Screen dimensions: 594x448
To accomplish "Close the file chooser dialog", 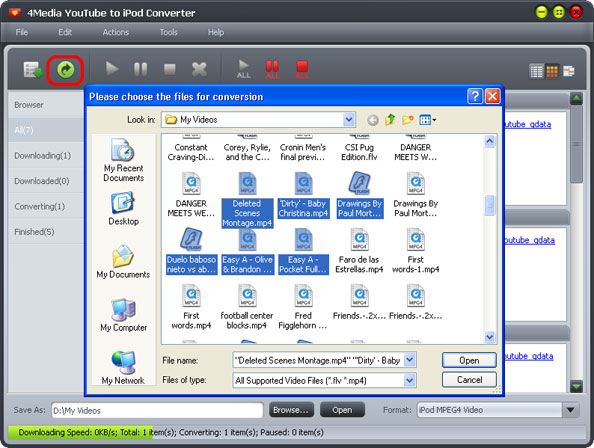I will (x=492, y=96).
